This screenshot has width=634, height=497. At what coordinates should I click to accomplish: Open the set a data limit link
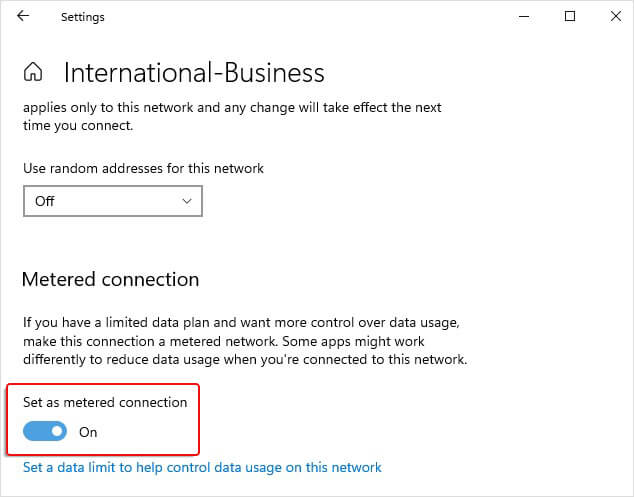202,467
